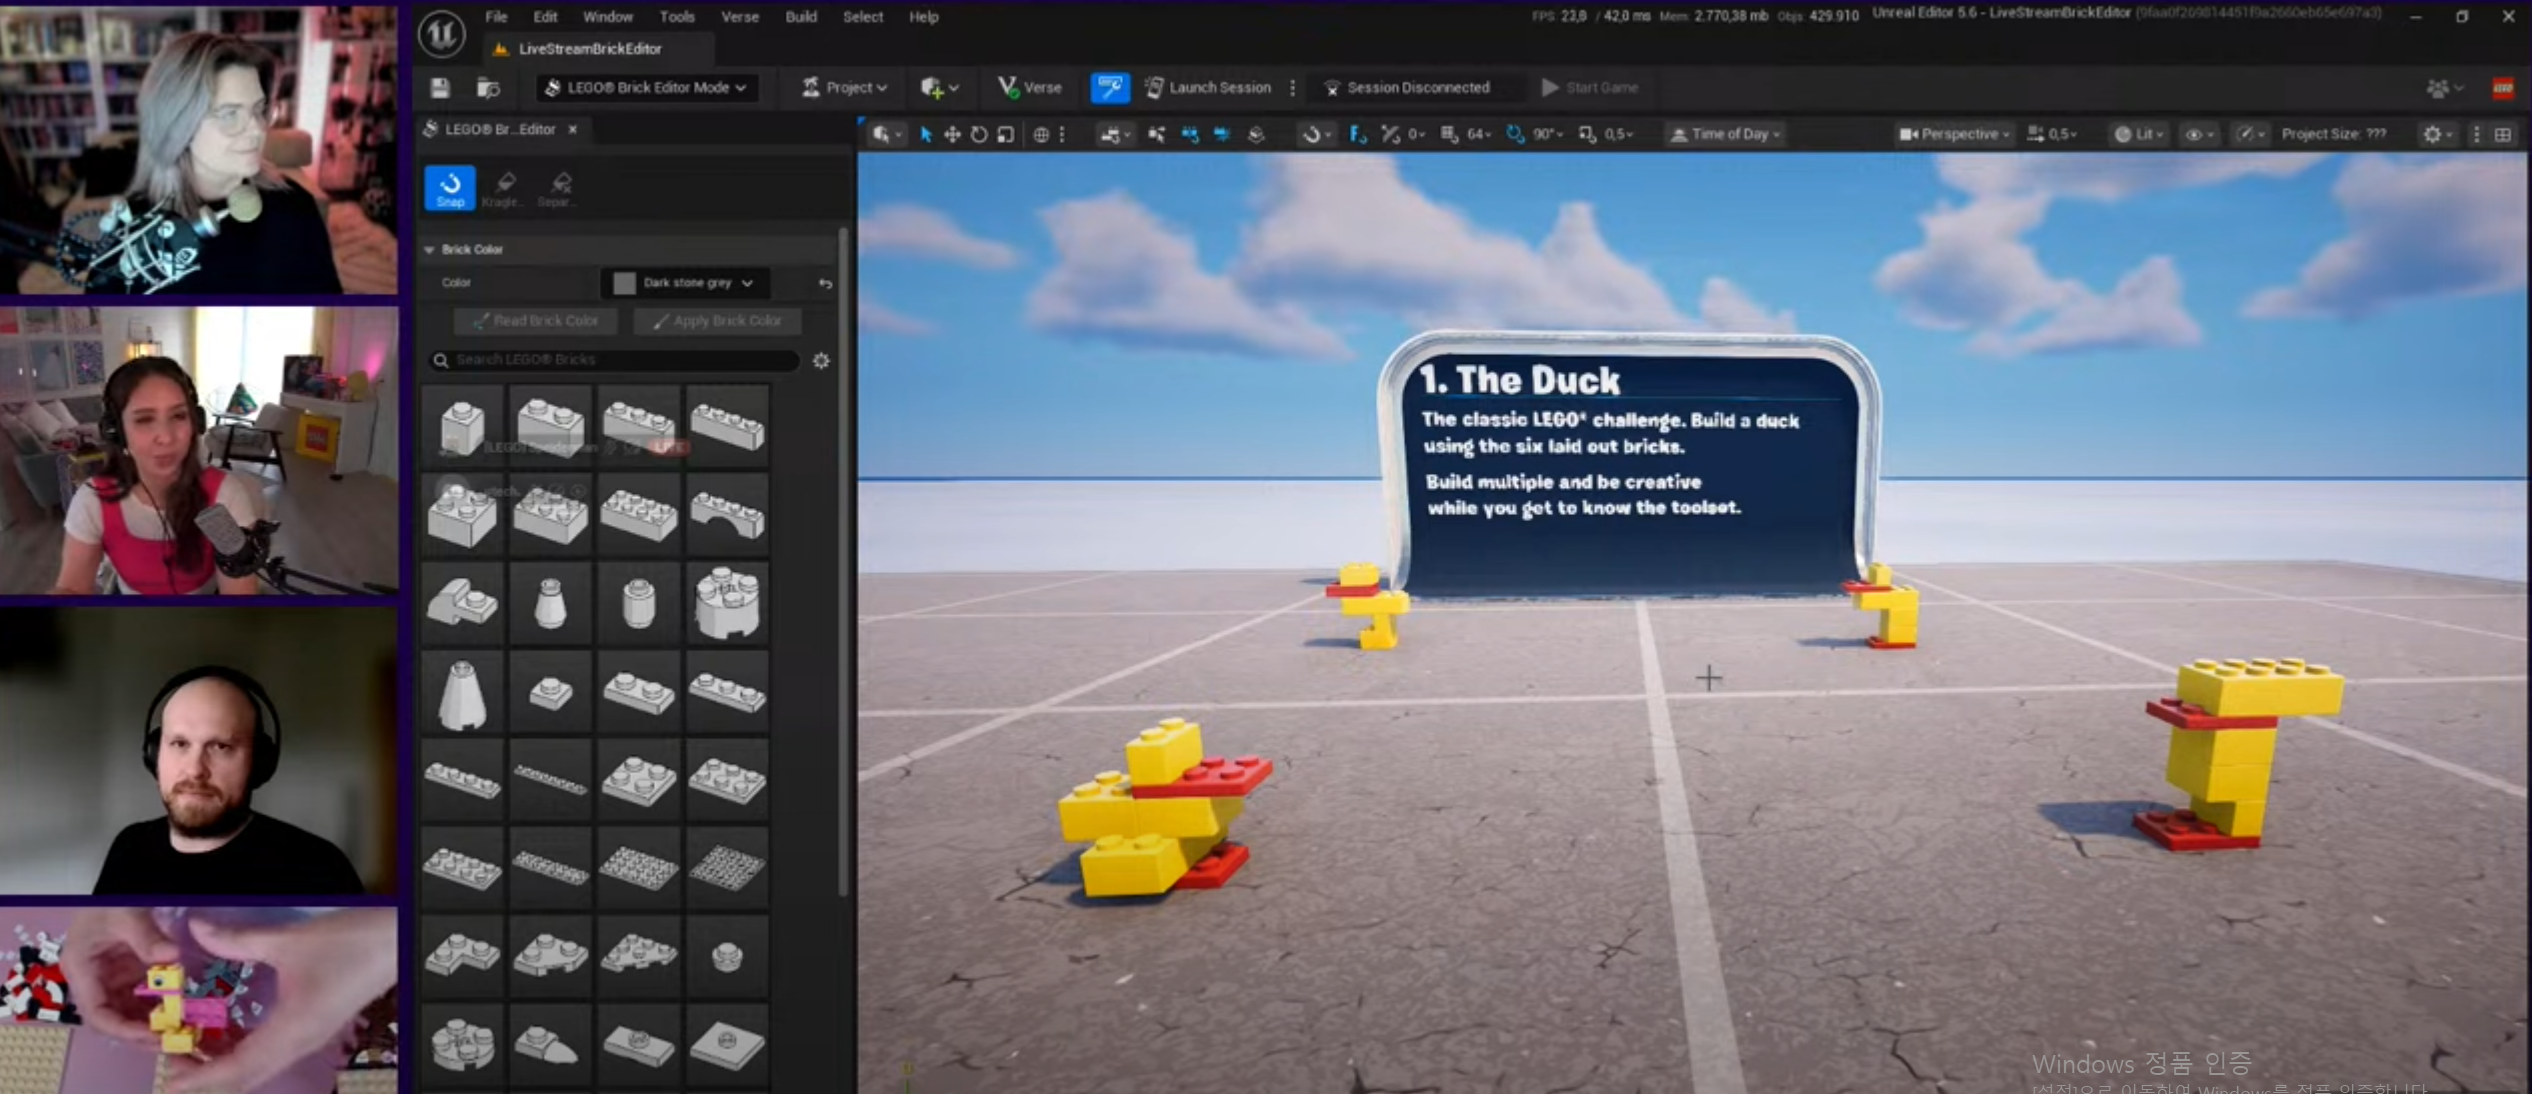Select the Select-mode arrow tool in the viewport
This screenshot has height=1094, width=2532.
point(925,134)
